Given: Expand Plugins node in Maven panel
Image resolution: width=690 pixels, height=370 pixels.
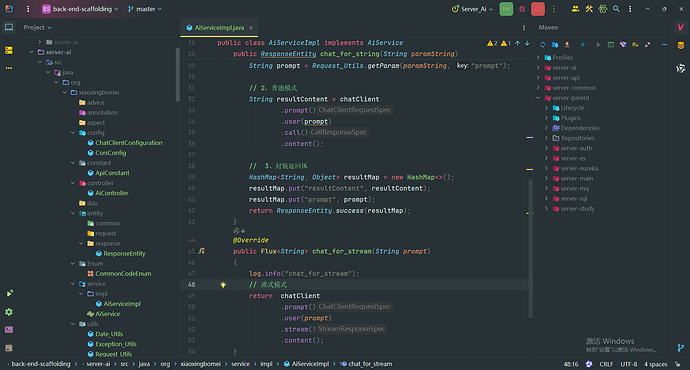Looking at the screenshot, I should [x=547, y=118].
